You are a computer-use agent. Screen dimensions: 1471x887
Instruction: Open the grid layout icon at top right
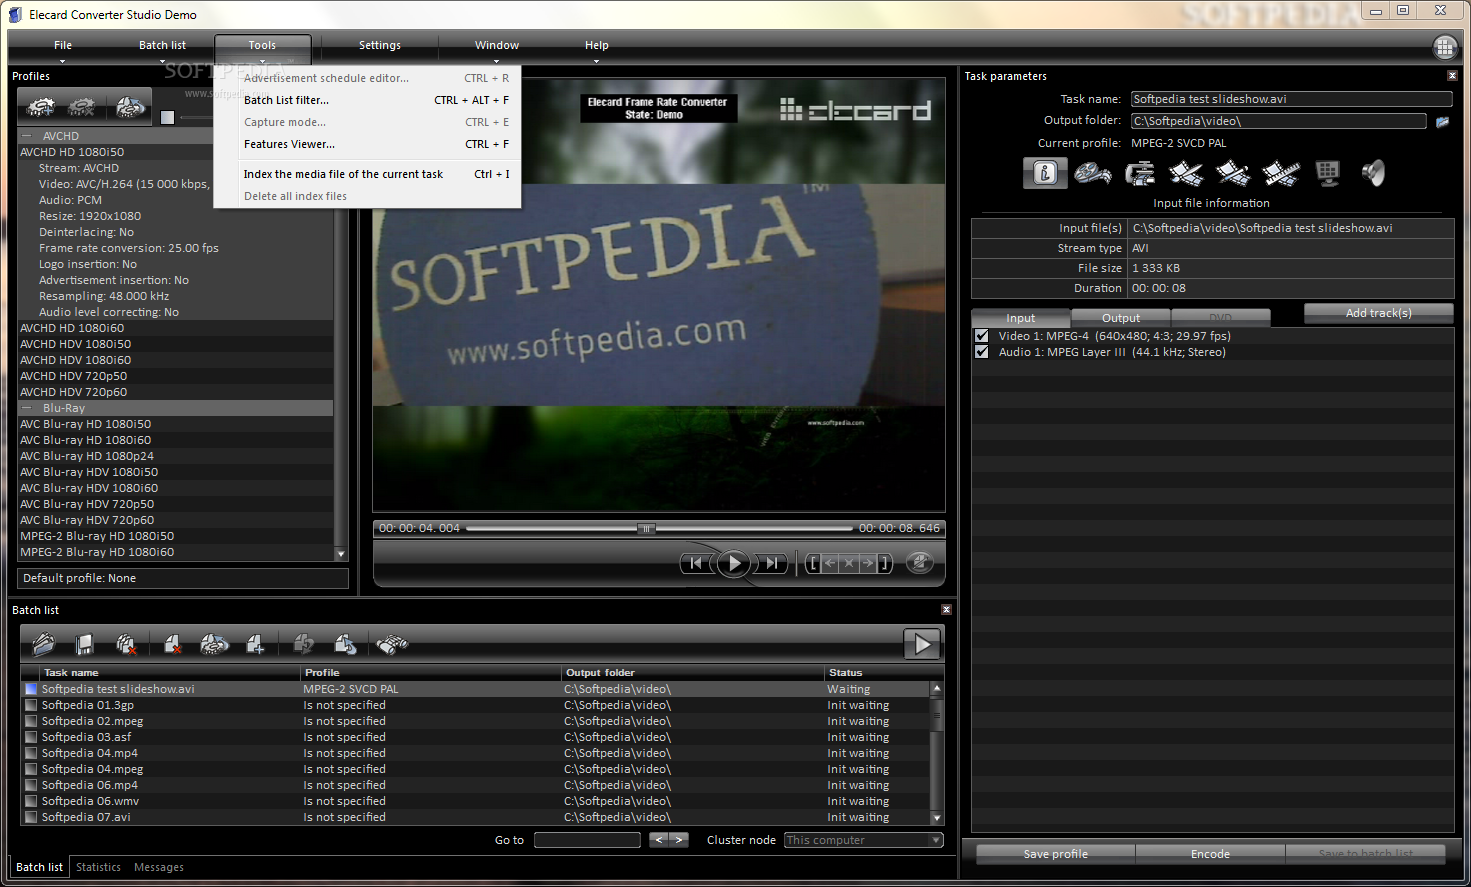point(1444,47)
